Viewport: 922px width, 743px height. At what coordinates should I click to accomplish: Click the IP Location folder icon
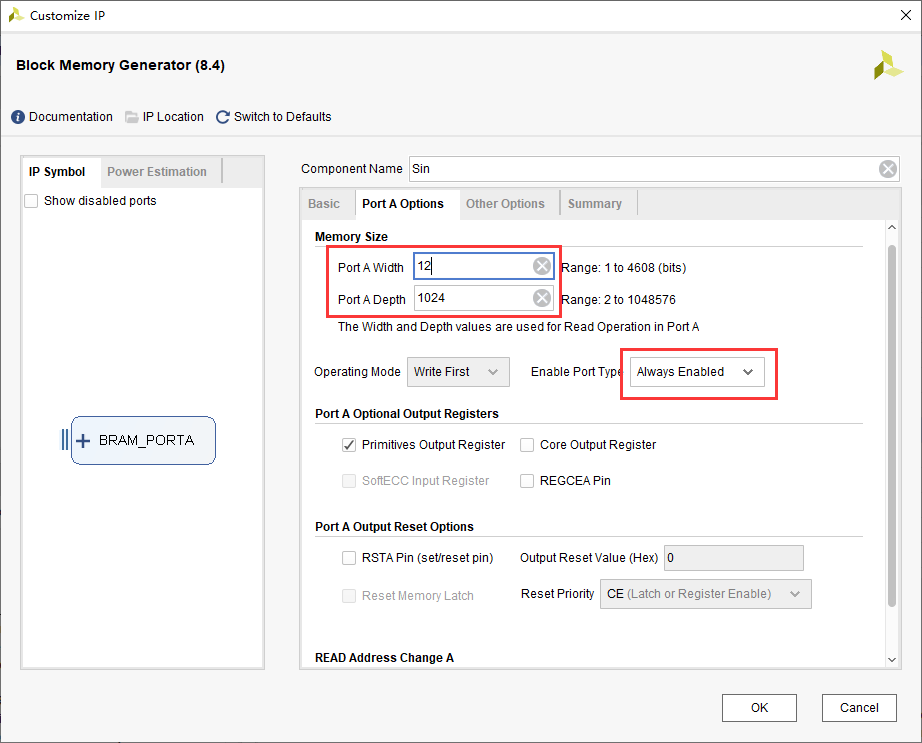pyautogui.click(x=132, y=117)
